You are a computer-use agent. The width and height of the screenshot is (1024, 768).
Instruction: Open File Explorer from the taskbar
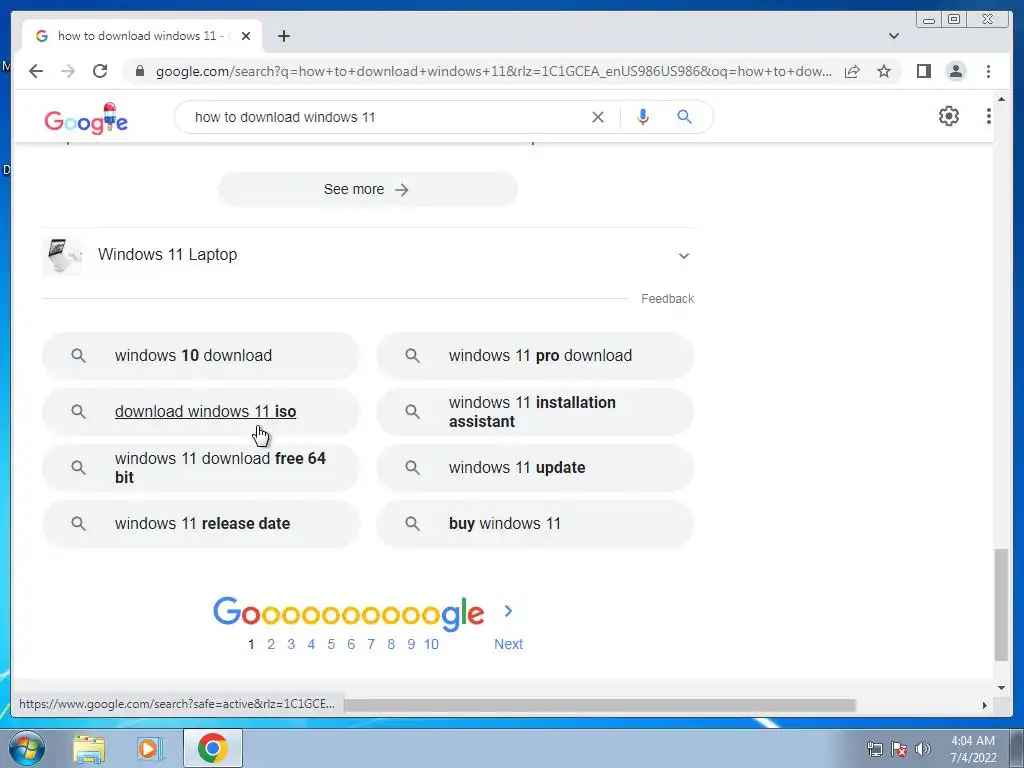pos(89,748)
